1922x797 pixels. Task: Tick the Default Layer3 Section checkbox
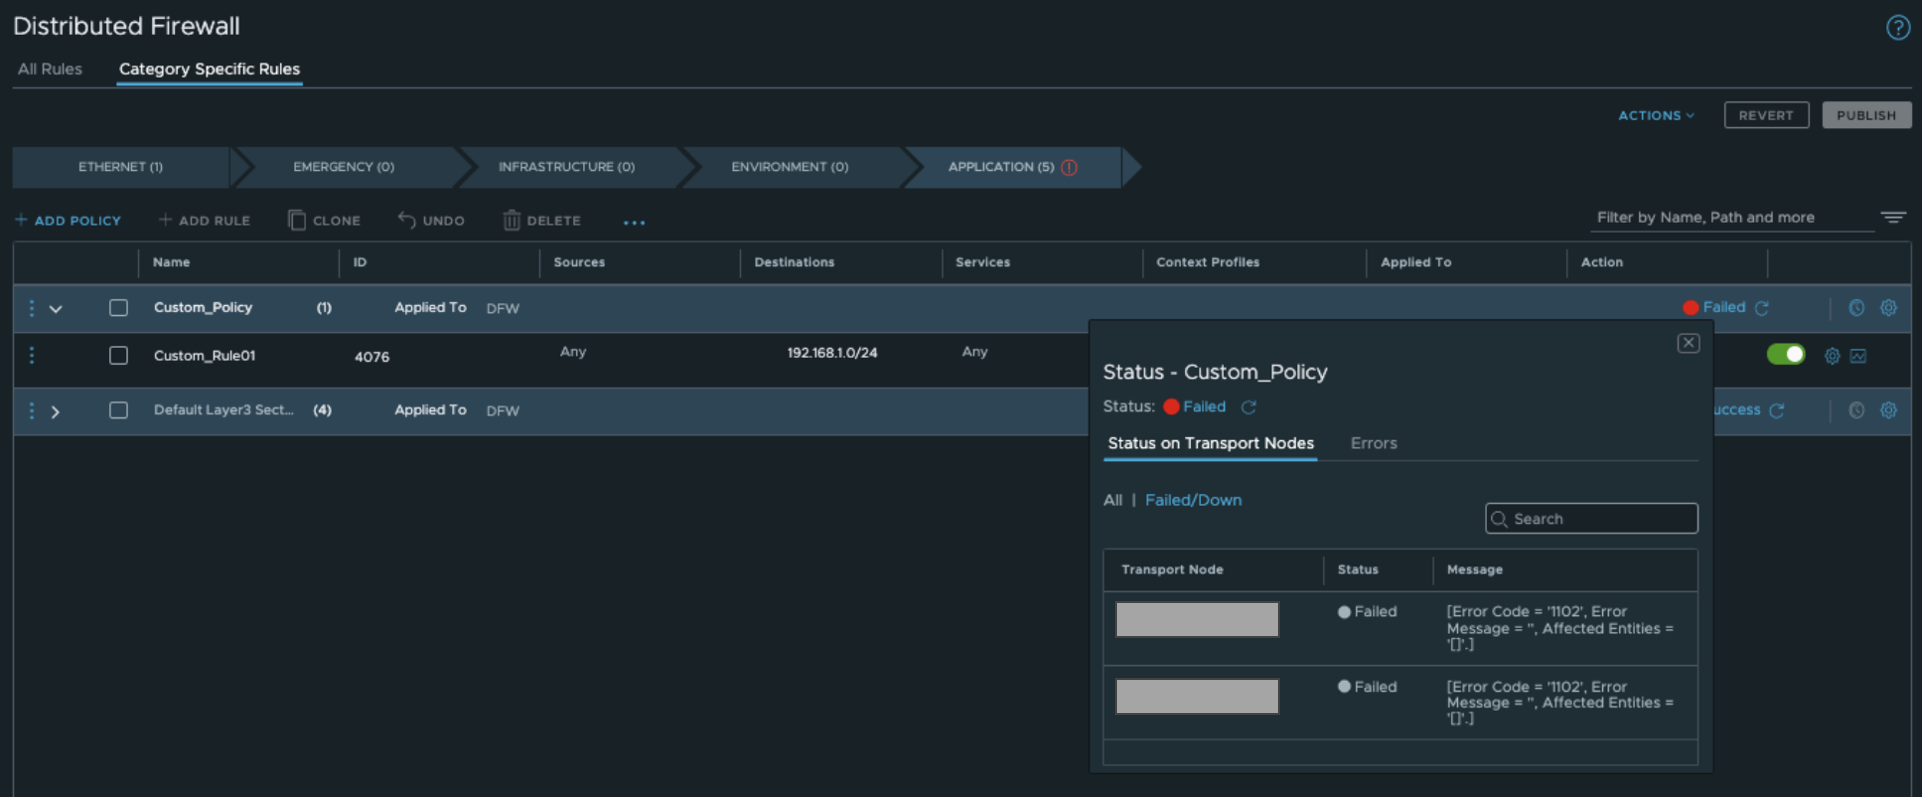click(118, 410)
